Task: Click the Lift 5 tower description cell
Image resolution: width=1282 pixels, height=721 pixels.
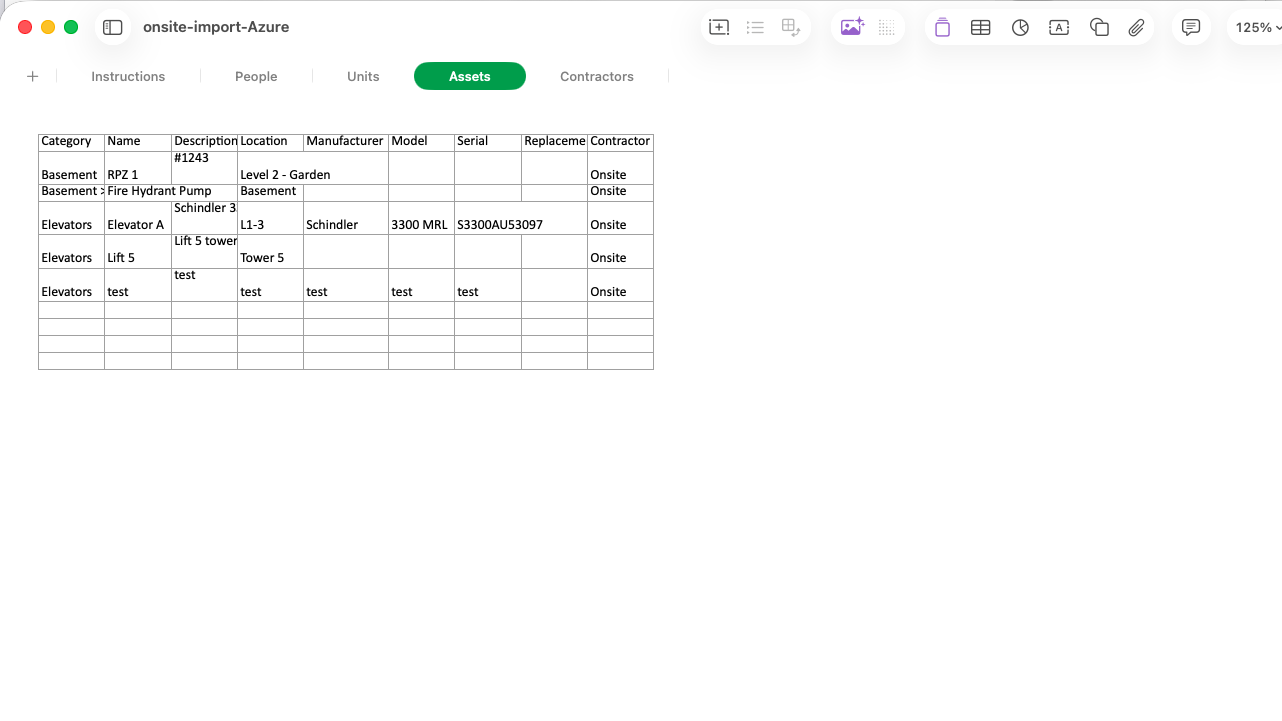Action: click(x=204, y=251)
